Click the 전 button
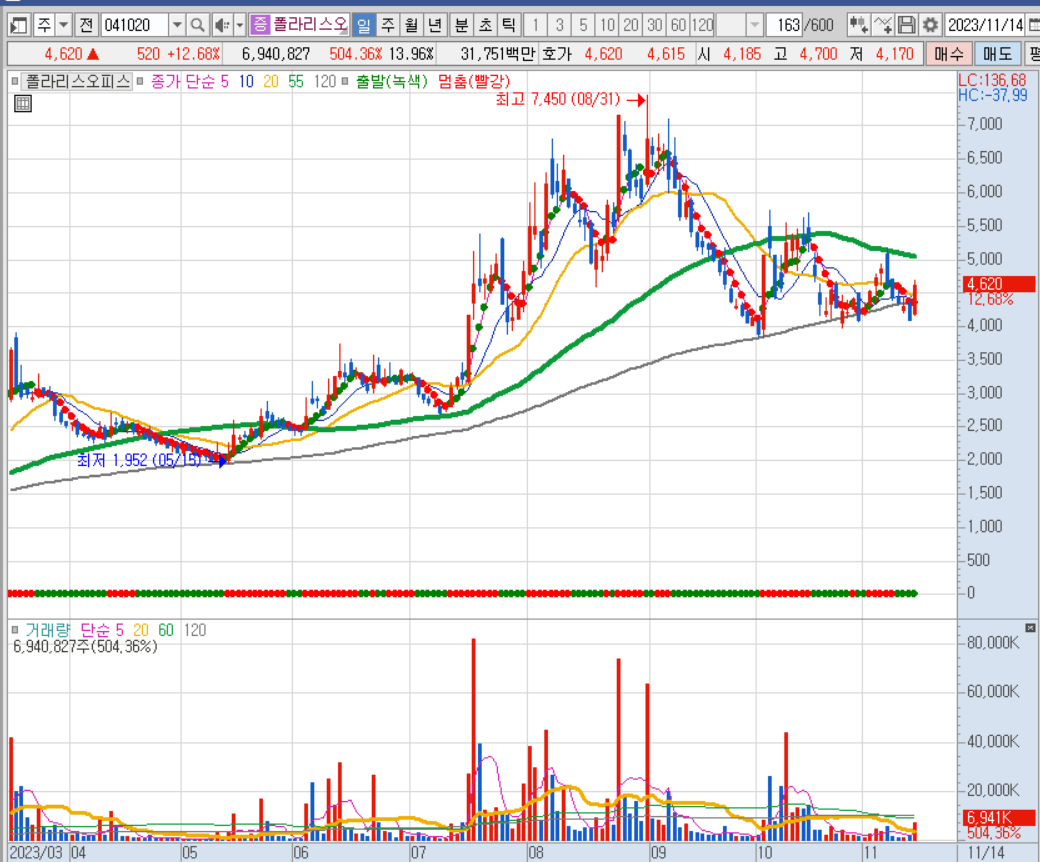This screenshot has width=1040, height=862. click(x=86, y=26)
